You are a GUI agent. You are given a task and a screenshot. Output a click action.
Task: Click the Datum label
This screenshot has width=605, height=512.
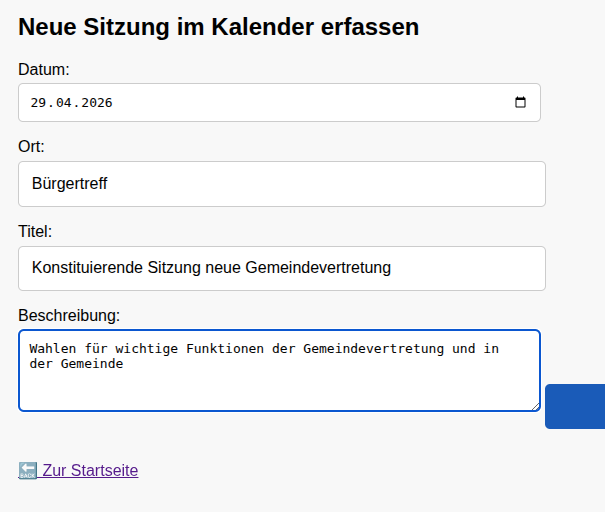coord(43,69)
